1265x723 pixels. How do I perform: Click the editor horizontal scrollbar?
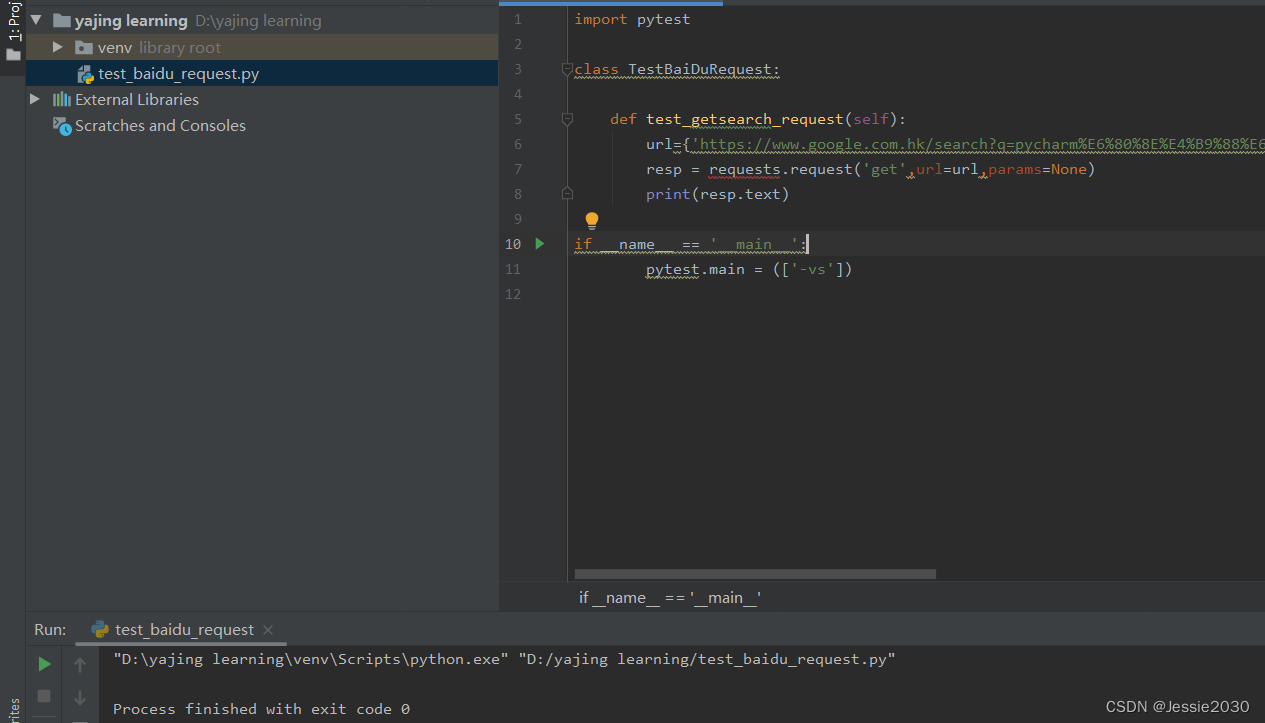coord(753,573)
